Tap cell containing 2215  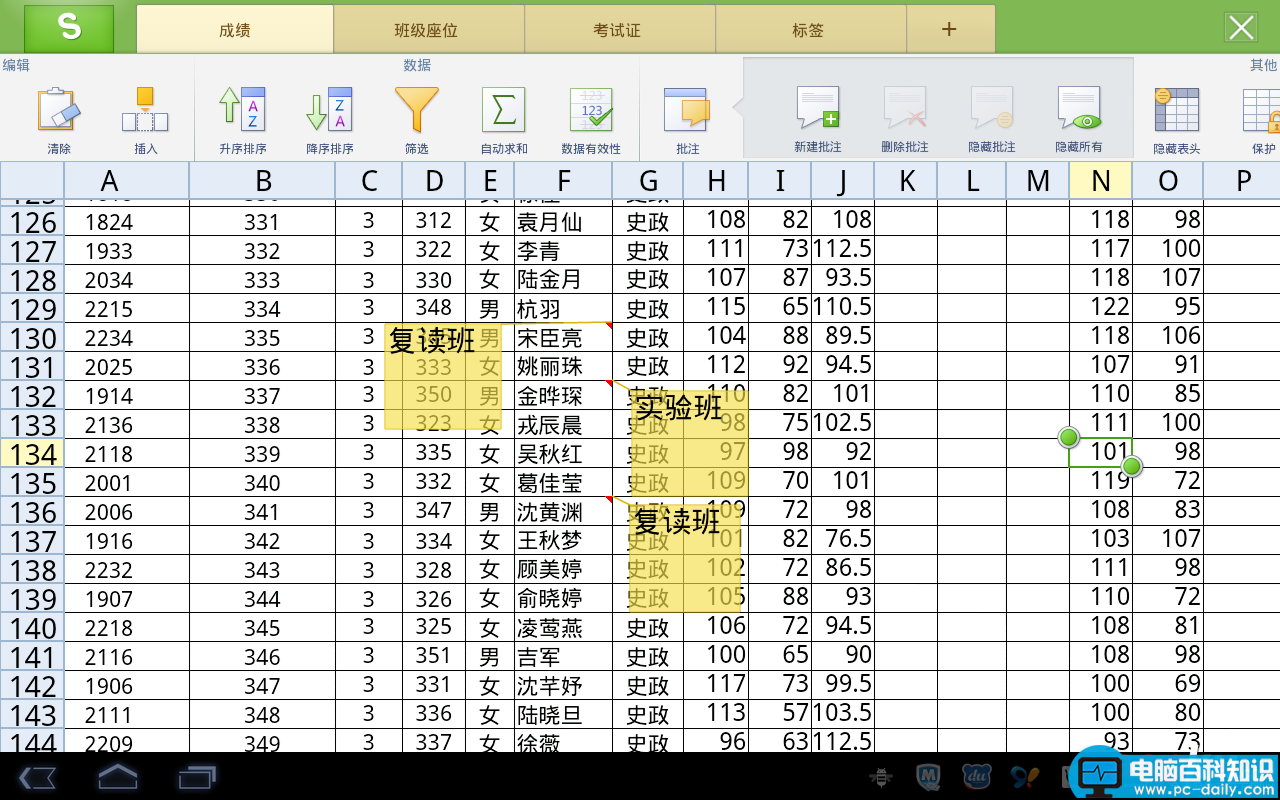click(x=126, y=308)
